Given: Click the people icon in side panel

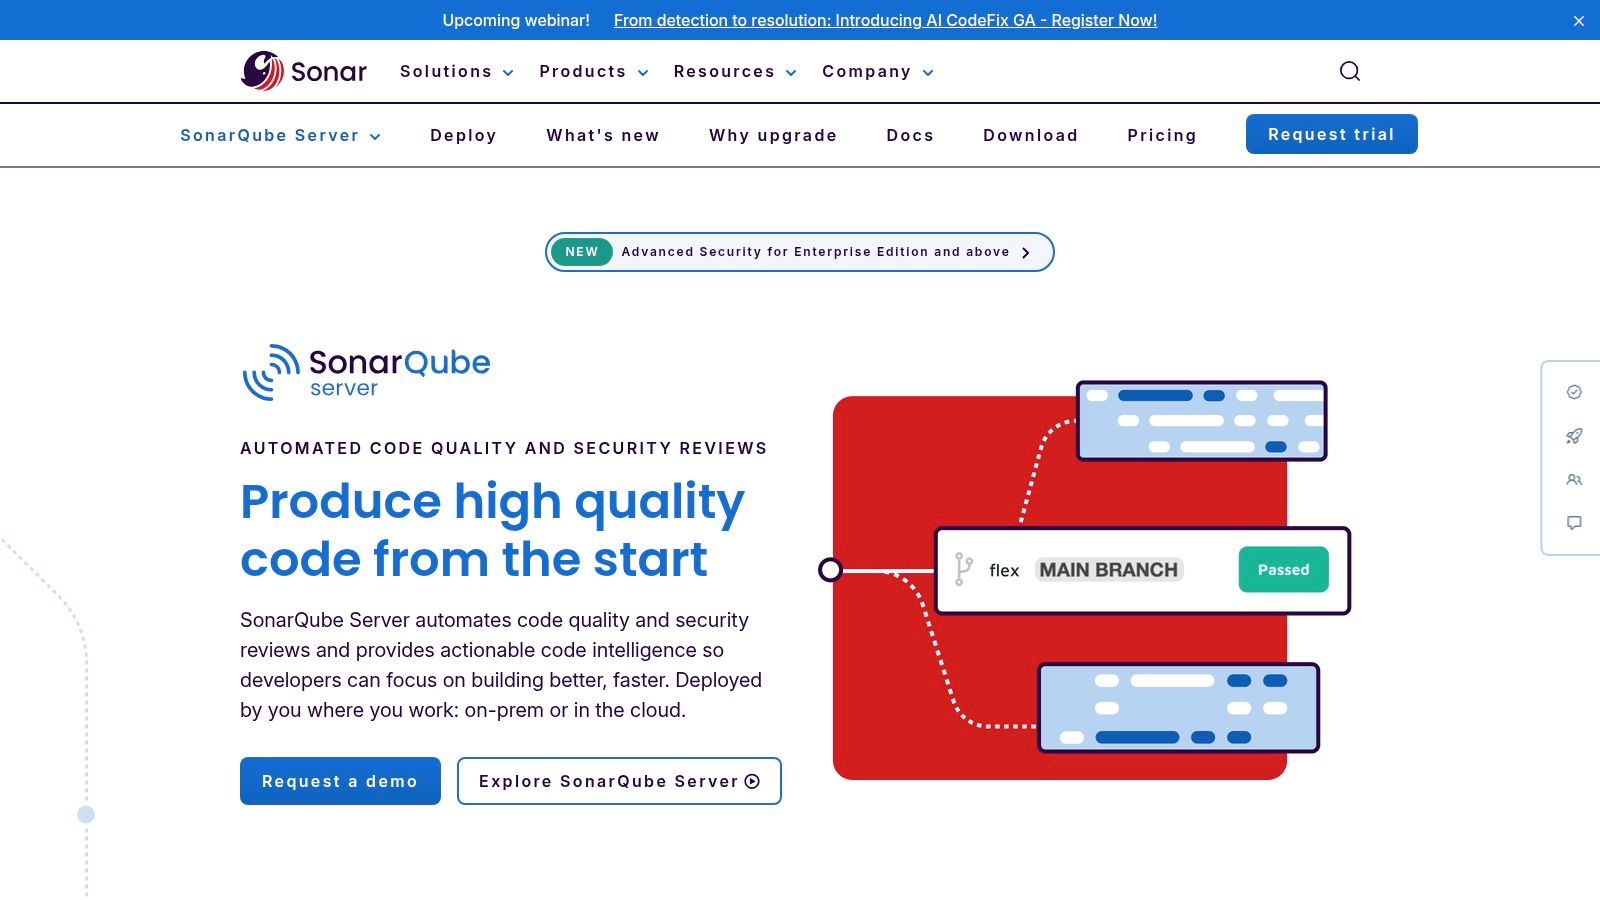Looking at the screenshot, I should tap(1574, 480).
